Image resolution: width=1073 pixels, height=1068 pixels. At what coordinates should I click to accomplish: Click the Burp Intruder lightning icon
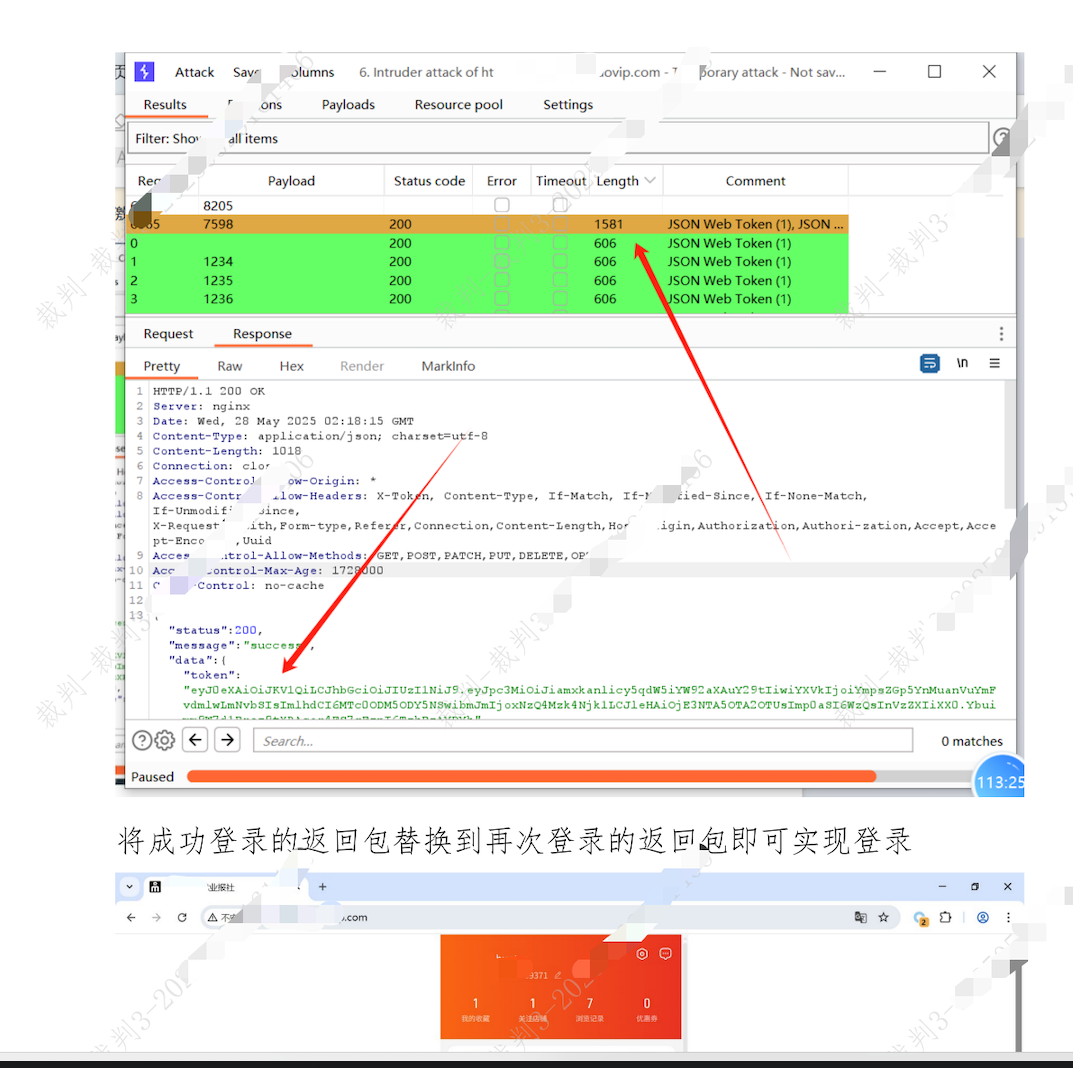tap(144, 72)
